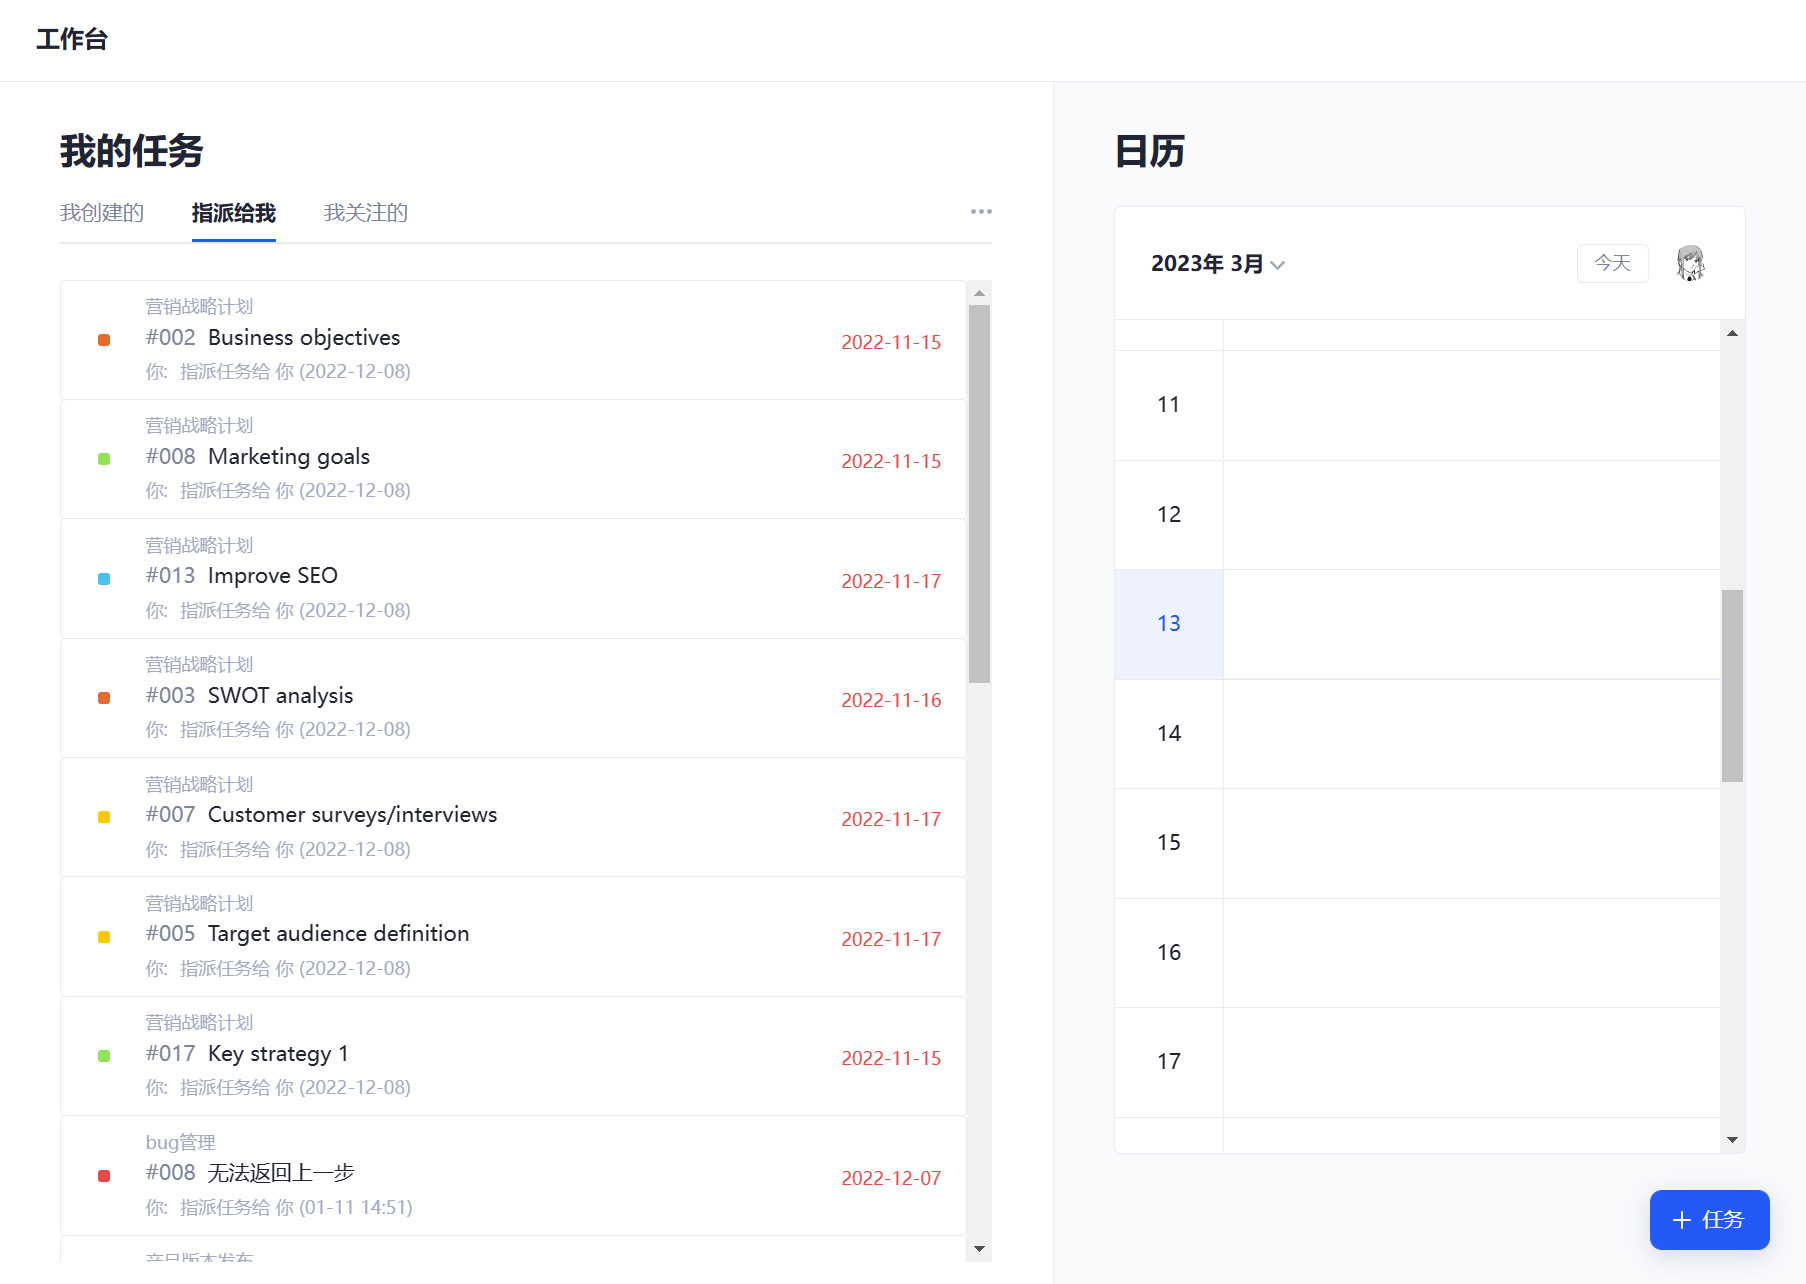Open task #005 Target audience definition
Screen dimensions: 1806x1284
pos(338,934)
